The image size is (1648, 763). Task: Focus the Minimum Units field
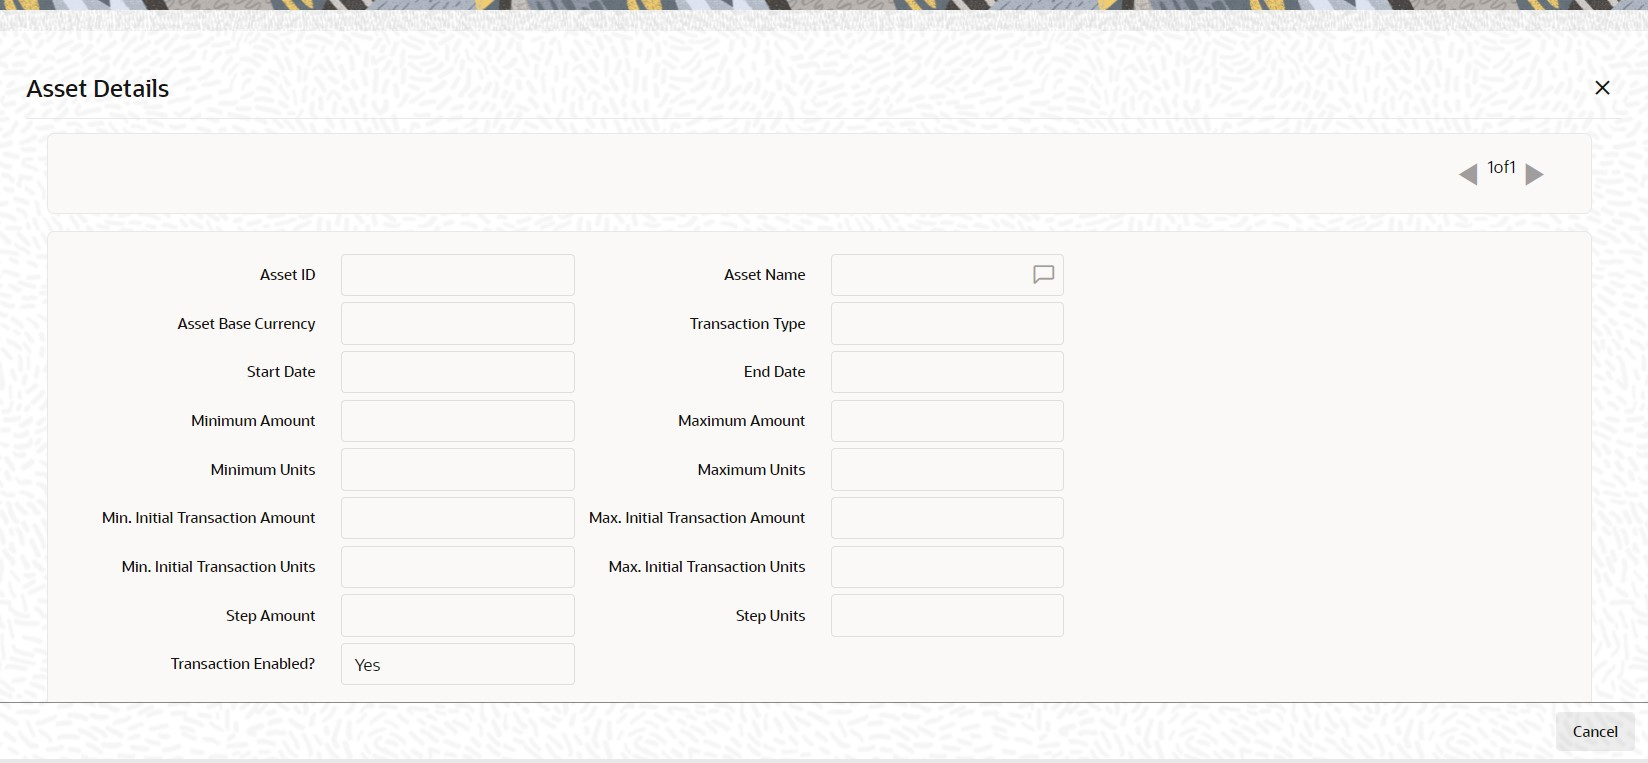[x=458, y=470]
